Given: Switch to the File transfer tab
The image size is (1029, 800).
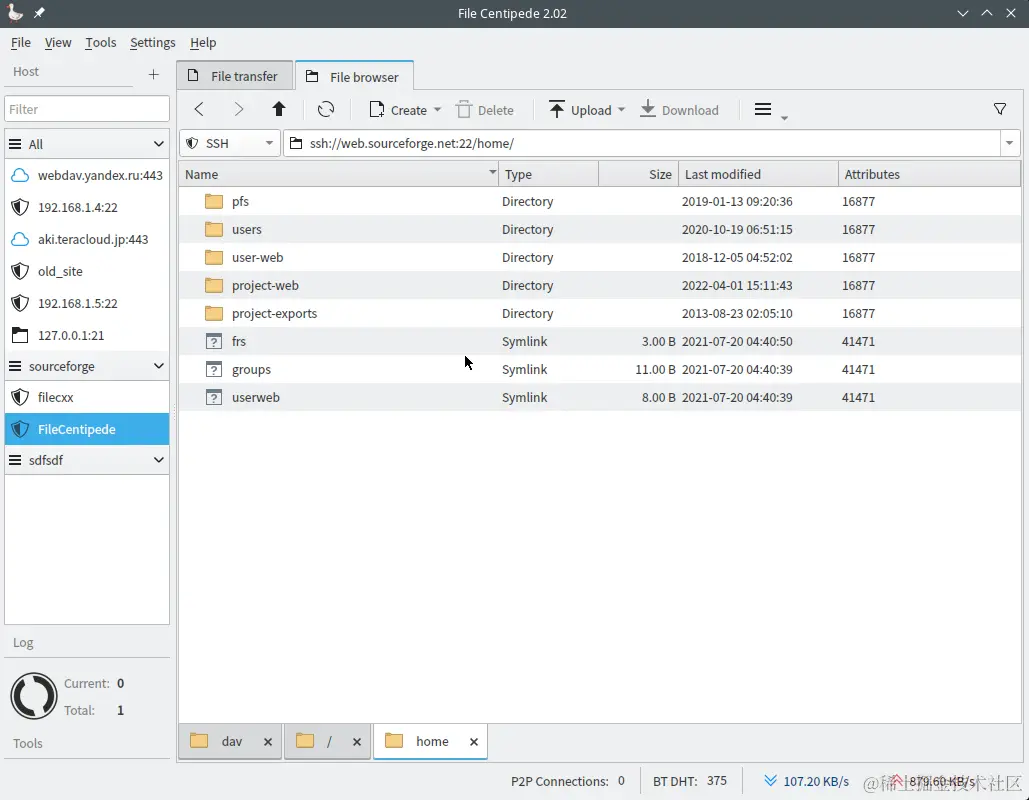Looking at the screenshot, I should [x=233, y=76].
